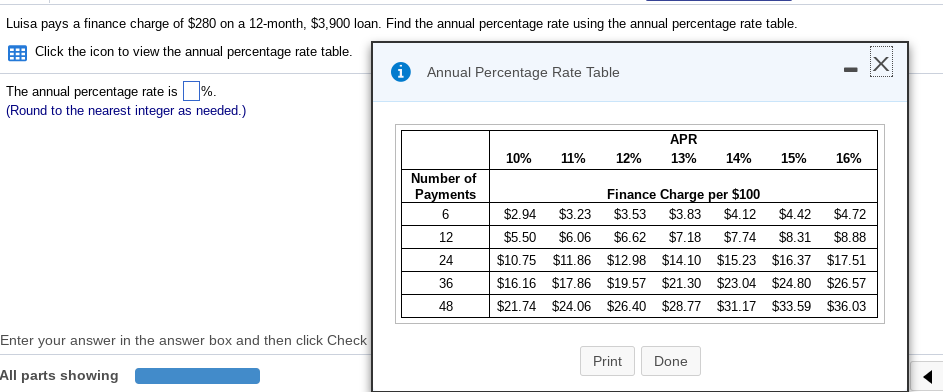Click the $36.03 table cell
The image size is (943, 392).
[x=847, y=306]
